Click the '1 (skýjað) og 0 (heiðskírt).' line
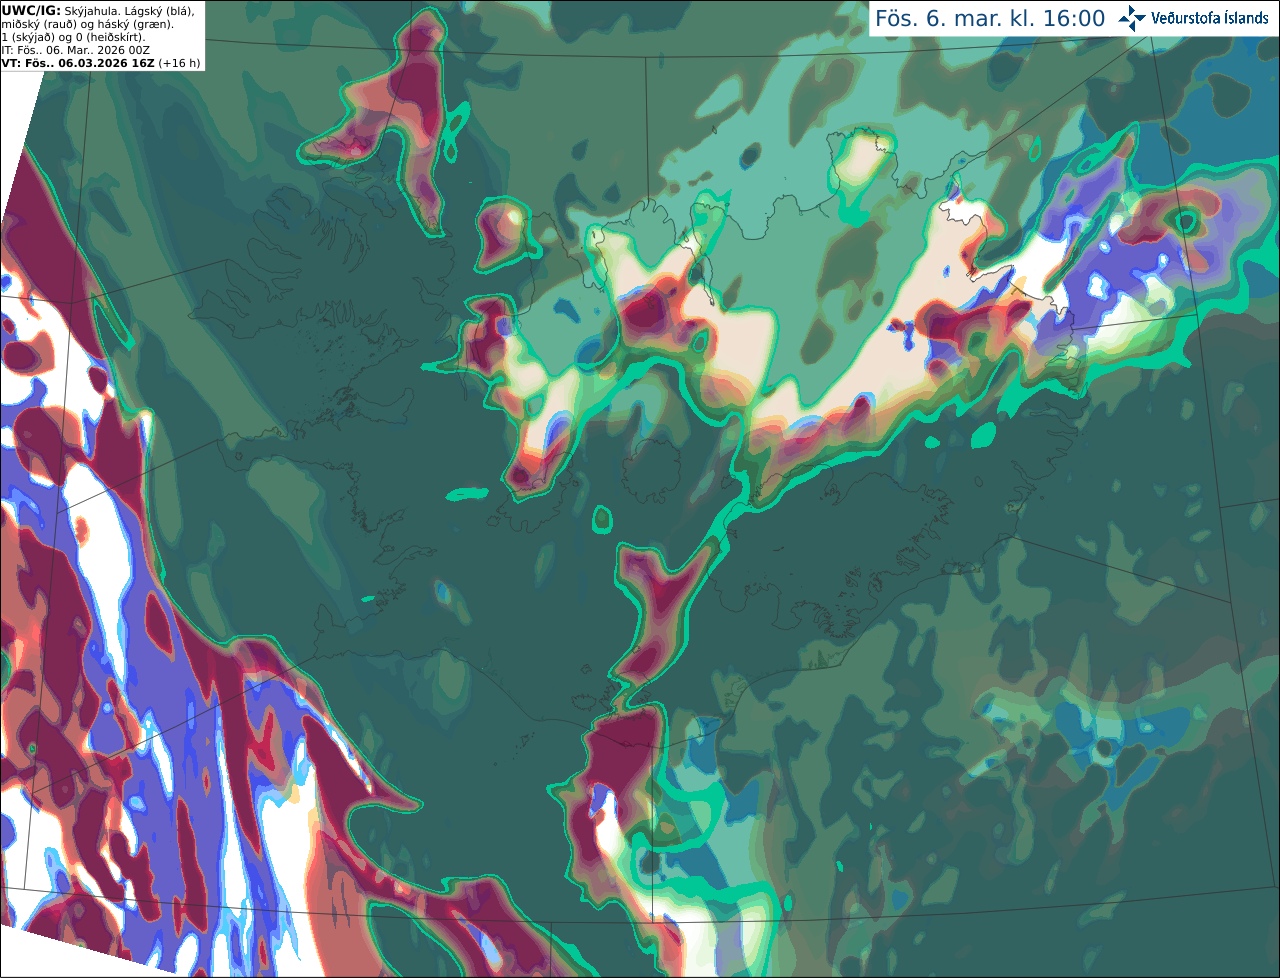The image size is (1280, 978). pos(73,37)
